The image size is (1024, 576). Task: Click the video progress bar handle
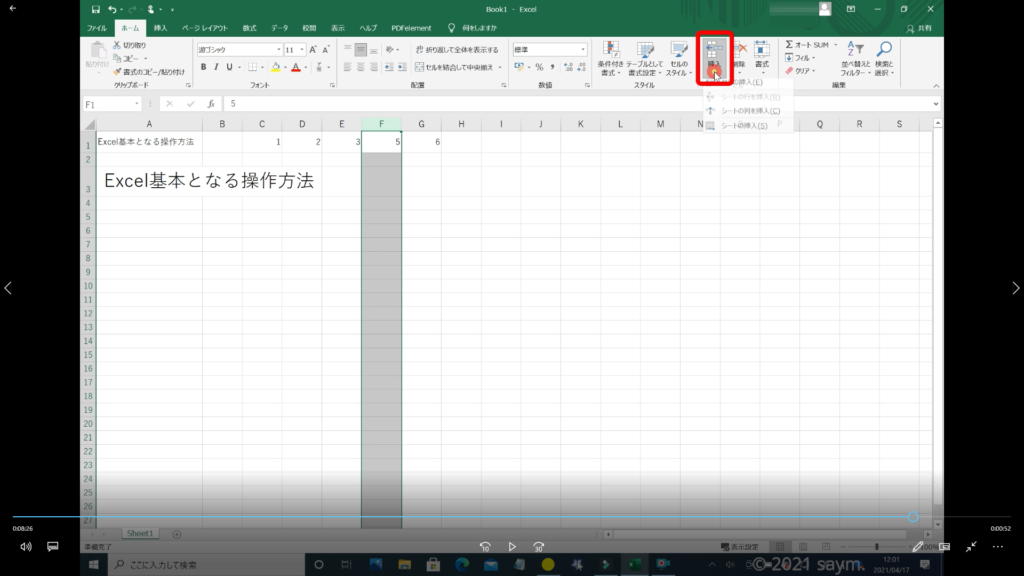click(x=913, y=517)
